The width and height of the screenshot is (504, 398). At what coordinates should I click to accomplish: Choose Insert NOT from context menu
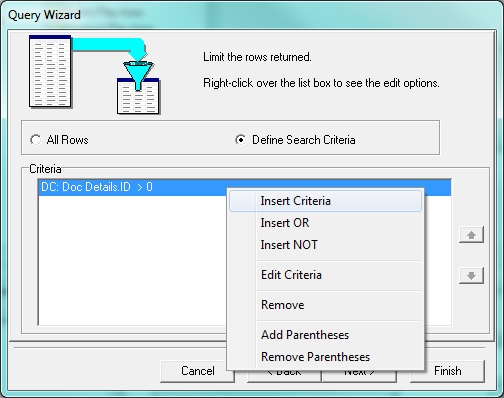point(325,245)
